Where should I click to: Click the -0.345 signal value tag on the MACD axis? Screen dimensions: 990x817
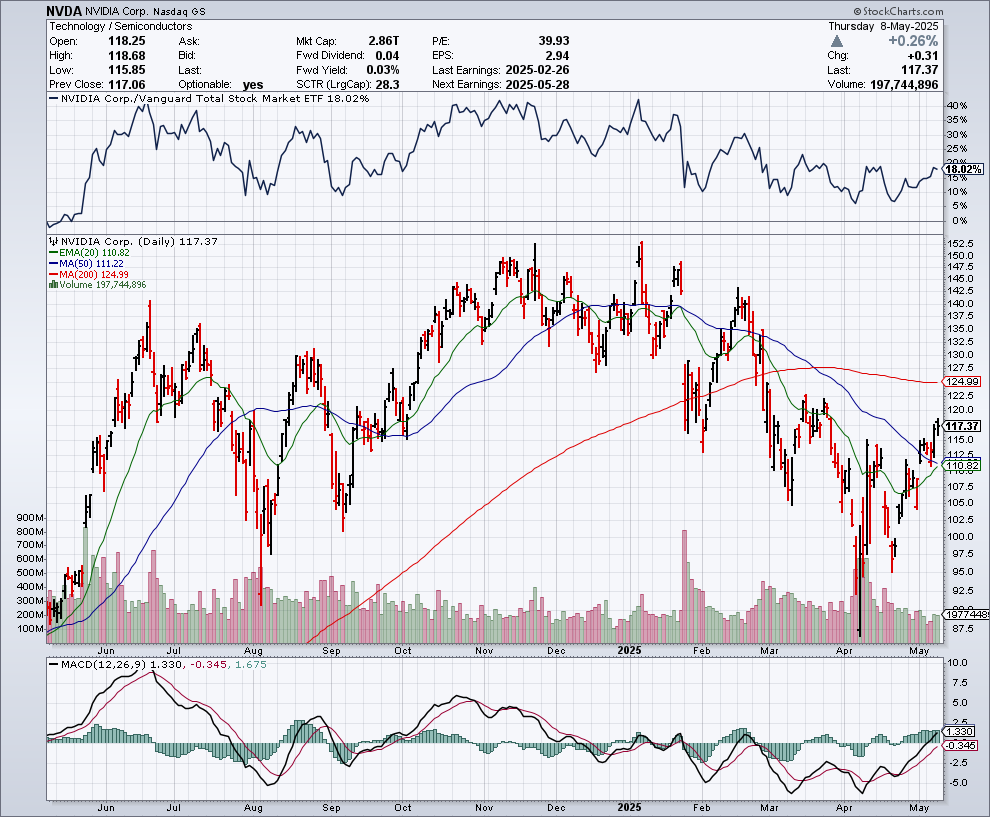(962, 745)
